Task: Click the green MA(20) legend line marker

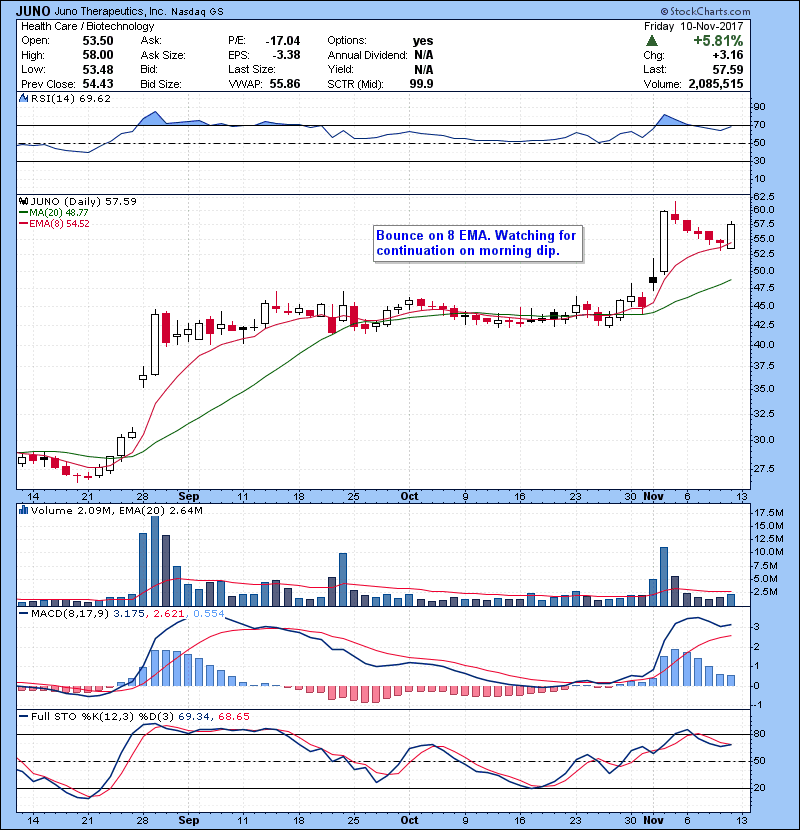Action: click(x=23, y=212)
